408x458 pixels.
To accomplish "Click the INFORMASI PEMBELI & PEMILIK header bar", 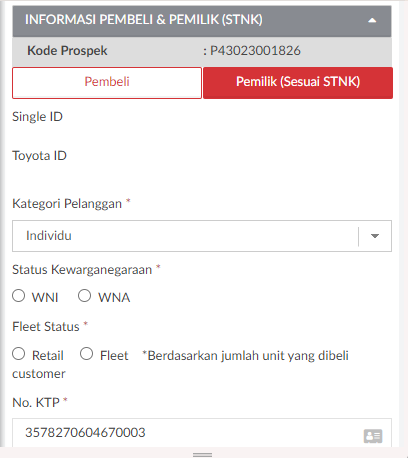I will pos(202,21).
